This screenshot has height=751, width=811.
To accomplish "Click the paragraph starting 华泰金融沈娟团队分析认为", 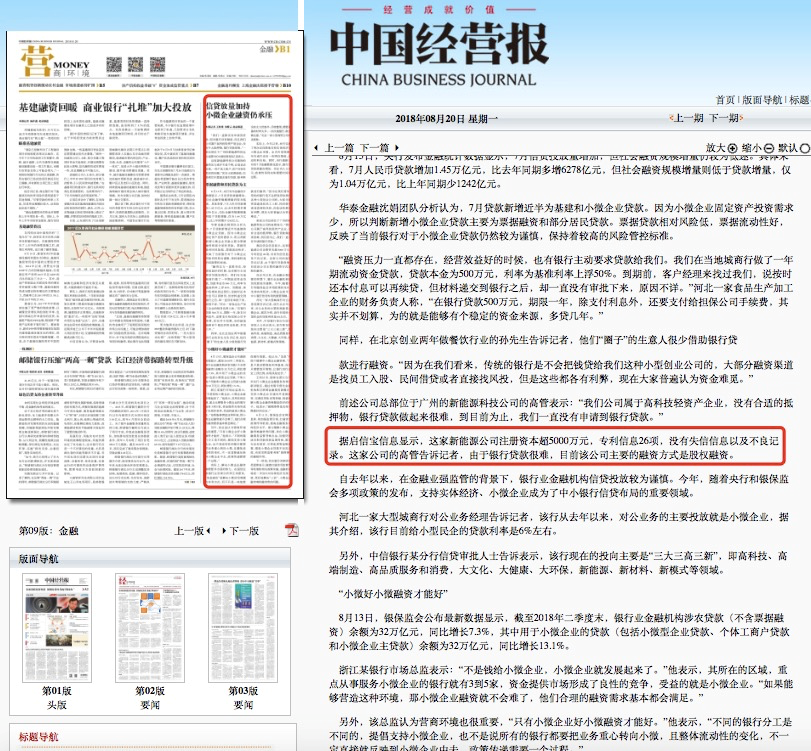I will coord(561,222).
